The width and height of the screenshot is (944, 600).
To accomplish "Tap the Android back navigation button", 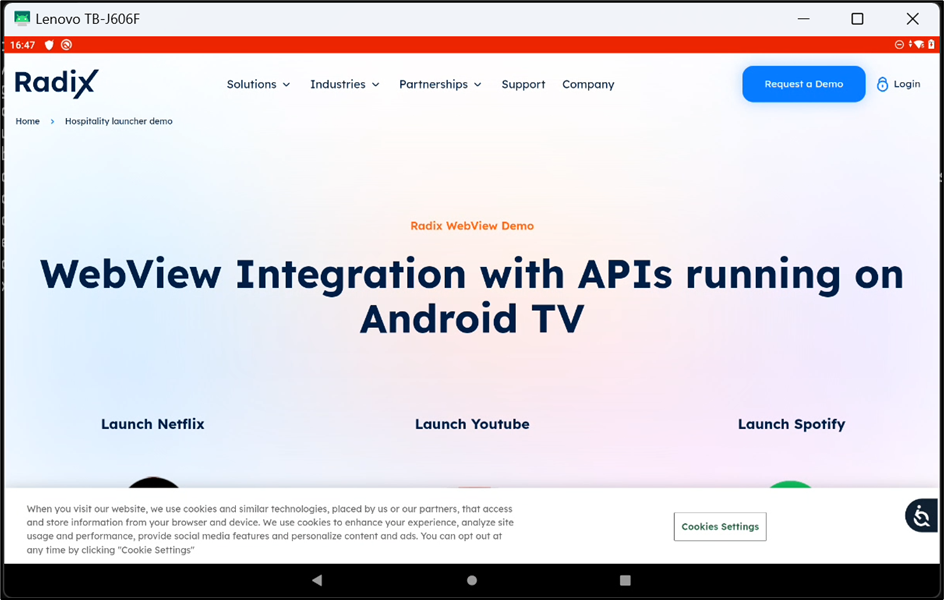I will point(317,580).
